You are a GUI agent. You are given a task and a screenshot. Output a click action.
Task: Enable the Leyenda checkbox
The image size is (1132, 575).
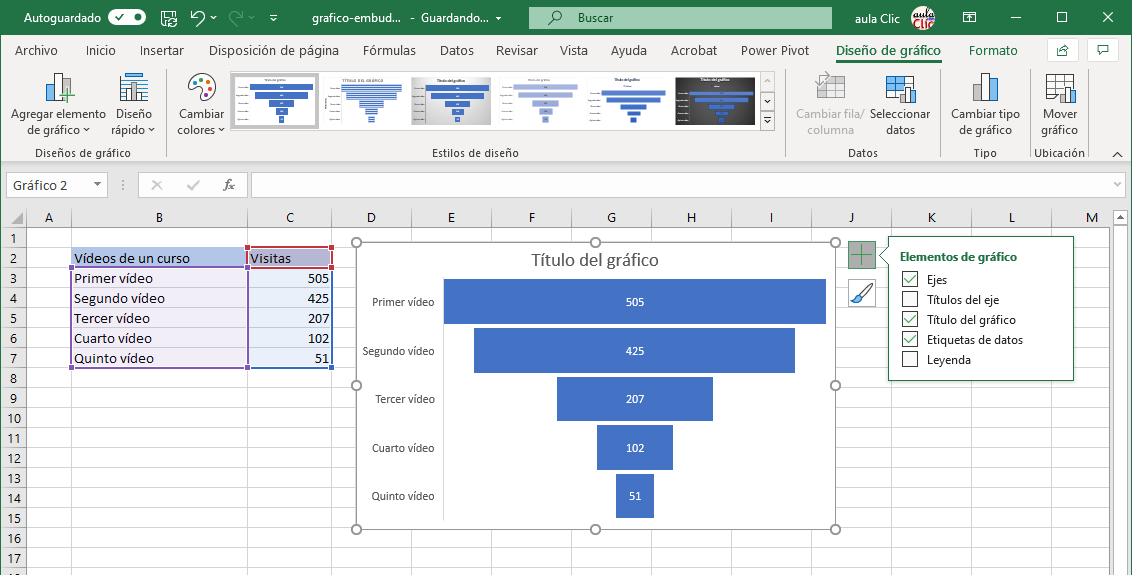coord(910,360)
